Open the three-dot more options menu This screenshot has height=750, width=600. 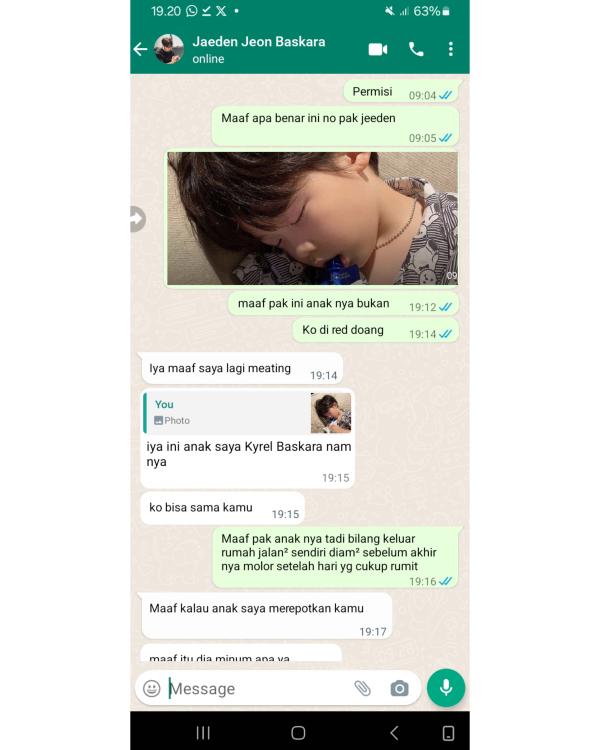tap(451, 49)
